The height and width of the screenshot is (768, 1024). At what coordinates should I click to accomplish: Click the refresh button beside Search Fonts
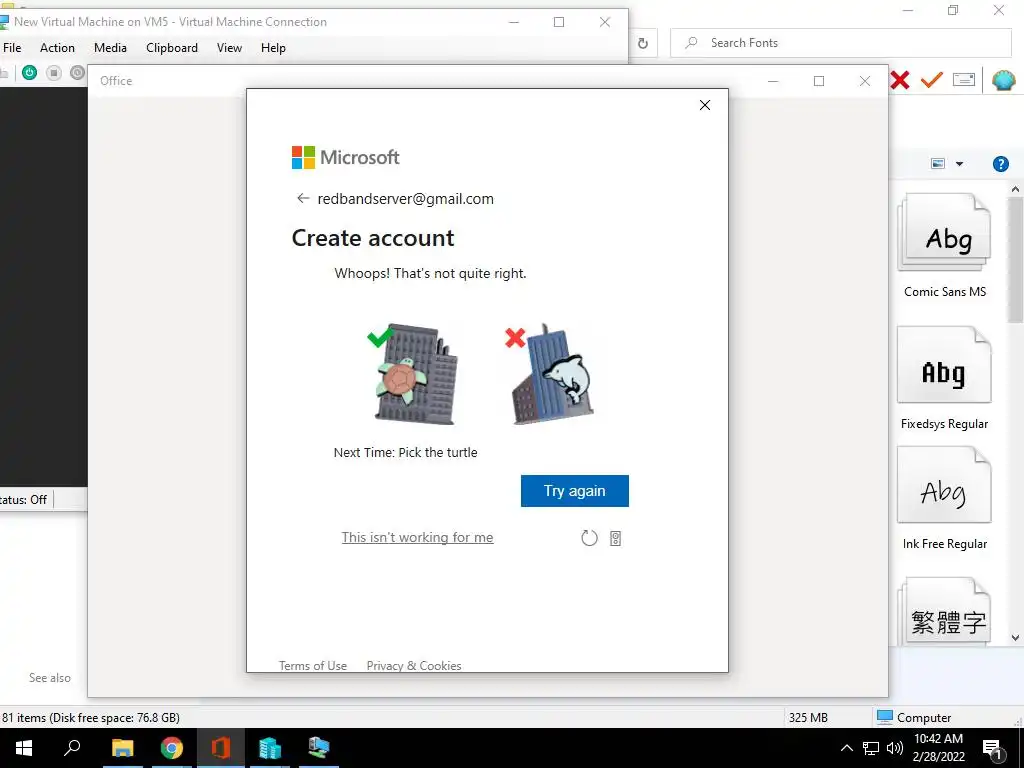click(x=643, y=43)
